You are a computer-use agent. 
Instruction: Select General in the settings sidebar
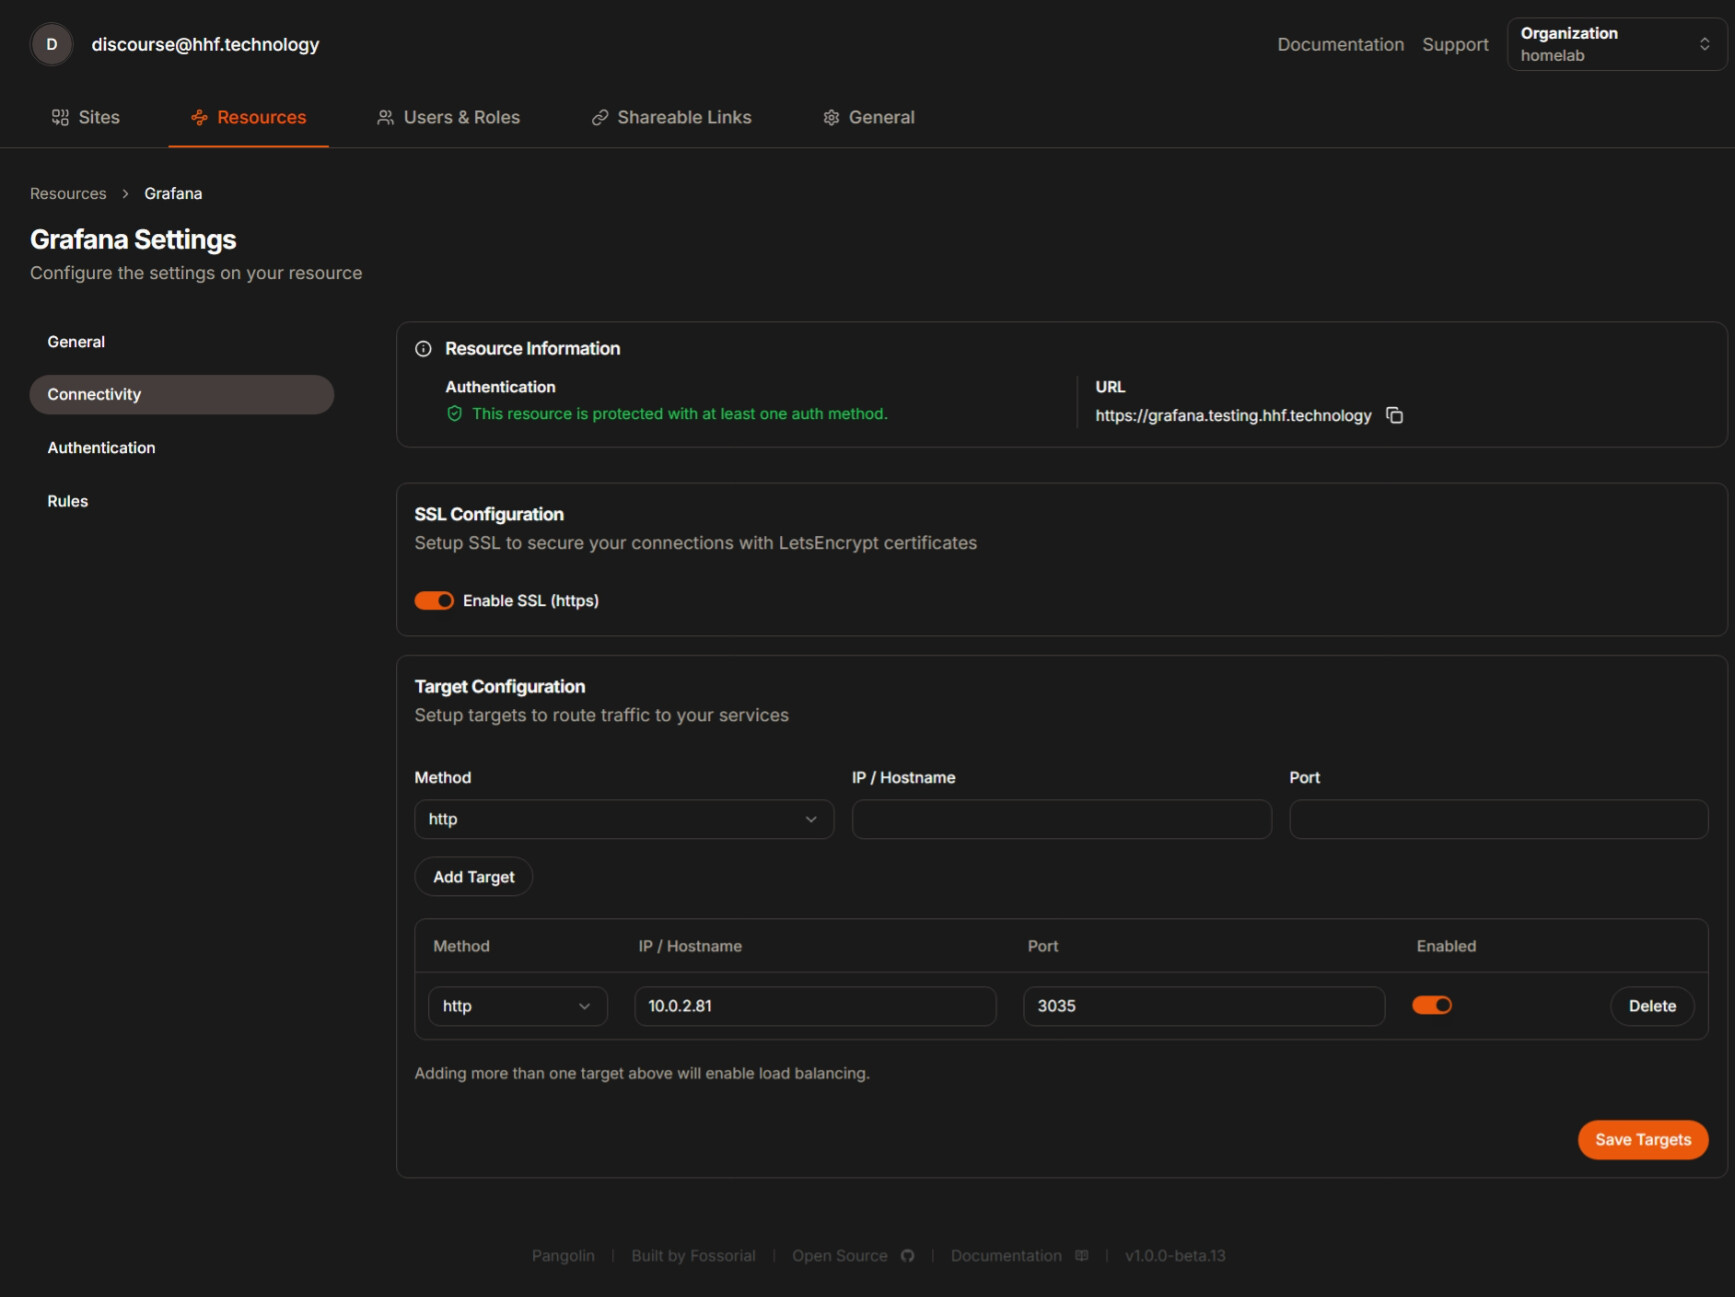tap(182, 342)
